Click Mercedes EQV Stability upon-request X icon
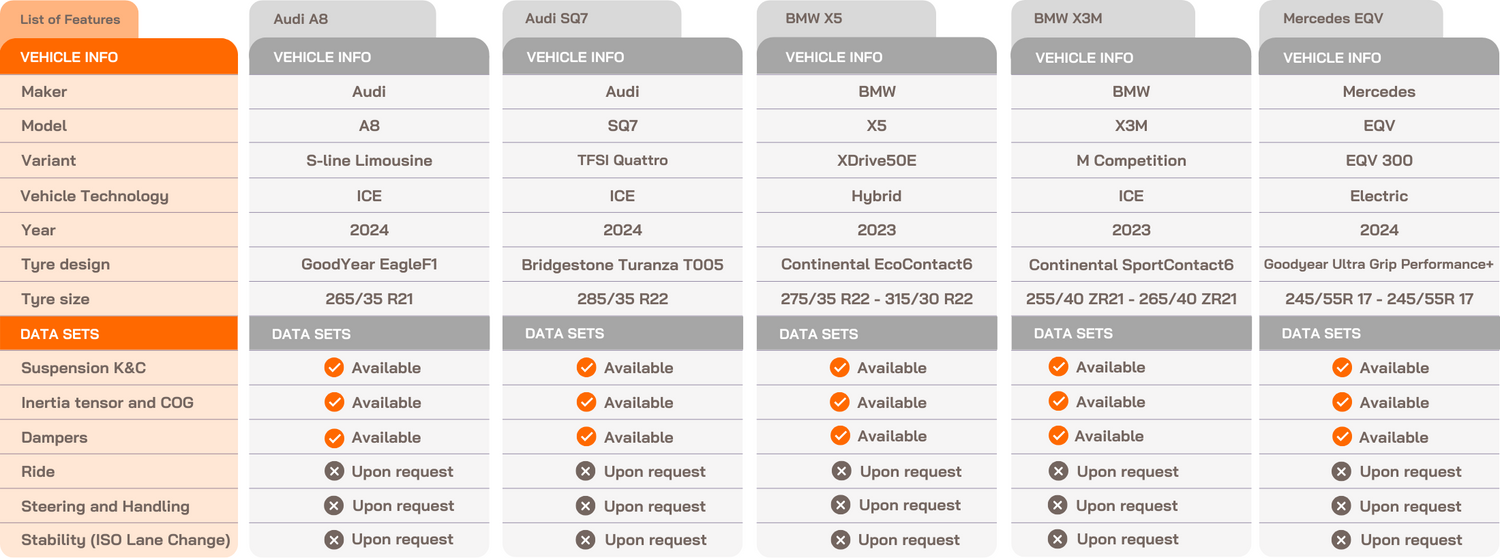The image size is (1500, 558). point(1342,540)
